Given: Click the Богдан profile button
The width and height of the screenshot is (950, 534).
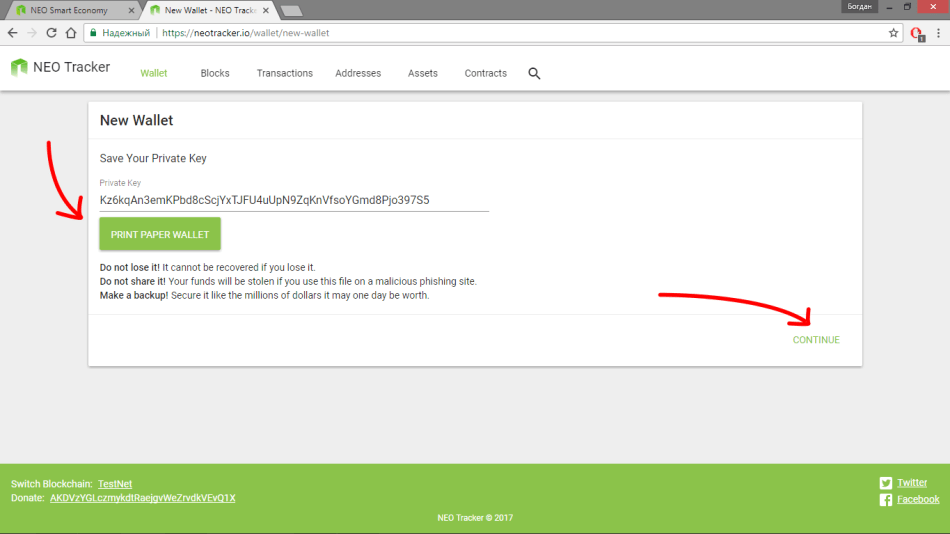Looking at the screenshot, I should (x=859, y=7).
